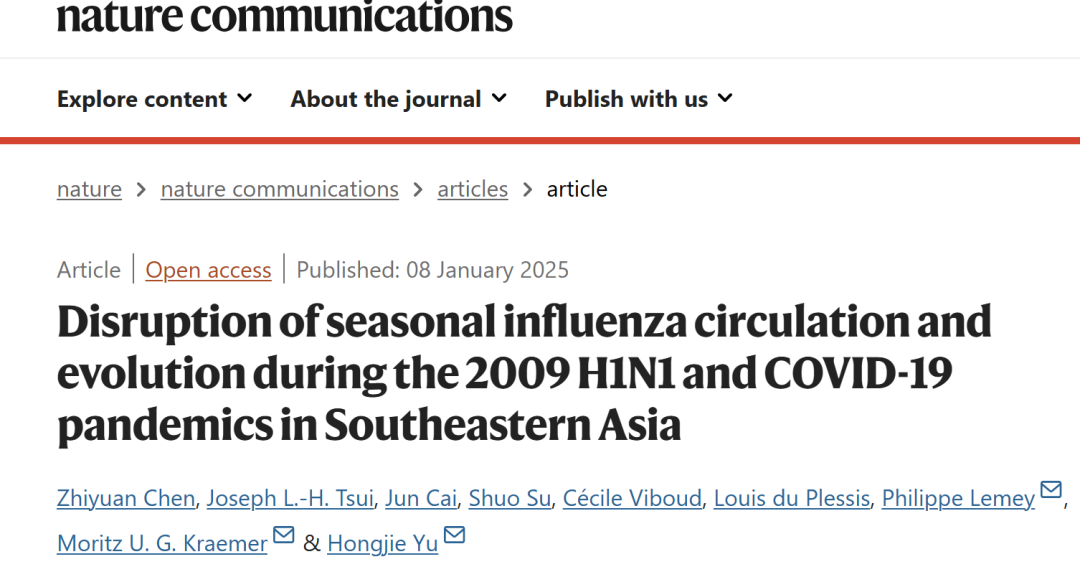Open Shuo Su author link
This screenshot has width=1080, height=577.
coord(510,498)
